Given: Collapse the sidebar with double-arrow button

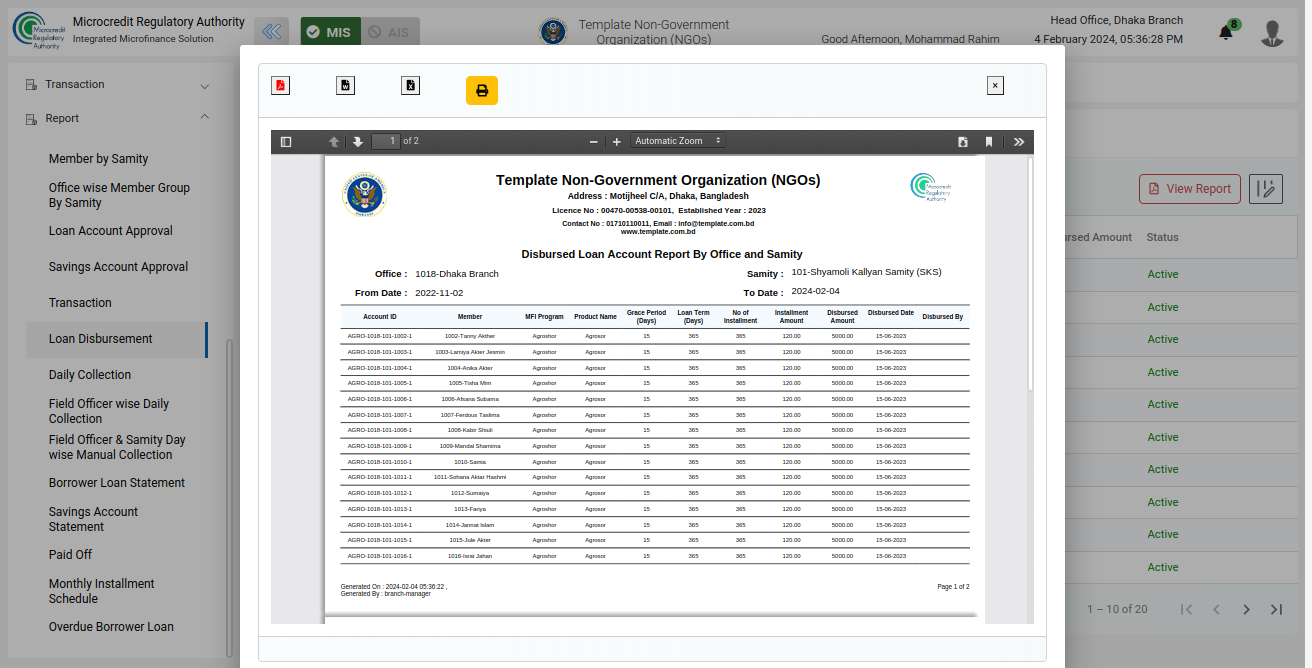Looking at the screenshot, I should [x=272, y=32].
